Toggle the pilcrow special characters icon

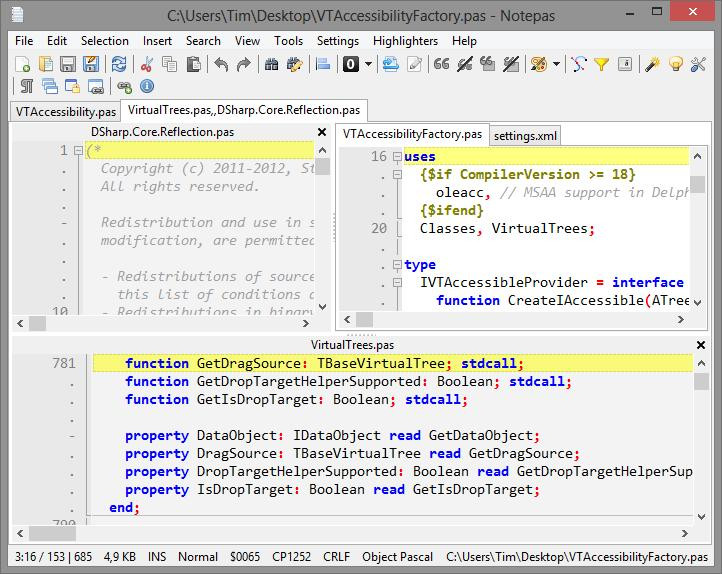coord(27,86)
